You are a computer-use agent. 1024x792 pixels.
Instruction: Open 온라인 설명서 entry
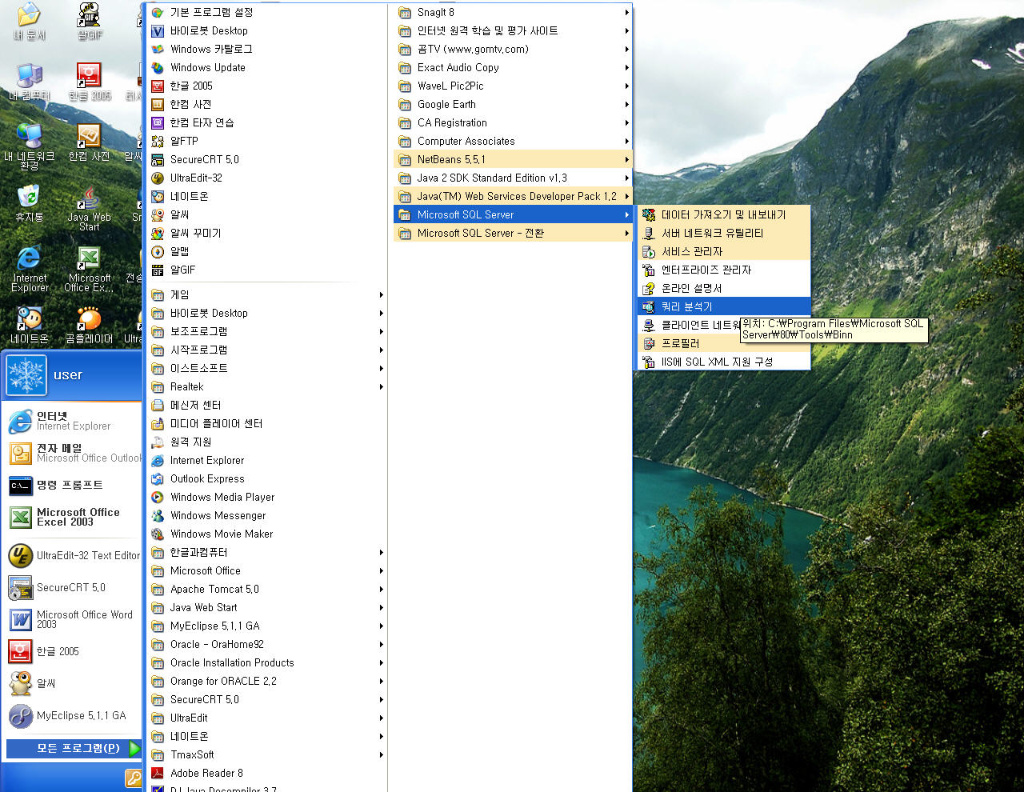(x=724, y=288)
